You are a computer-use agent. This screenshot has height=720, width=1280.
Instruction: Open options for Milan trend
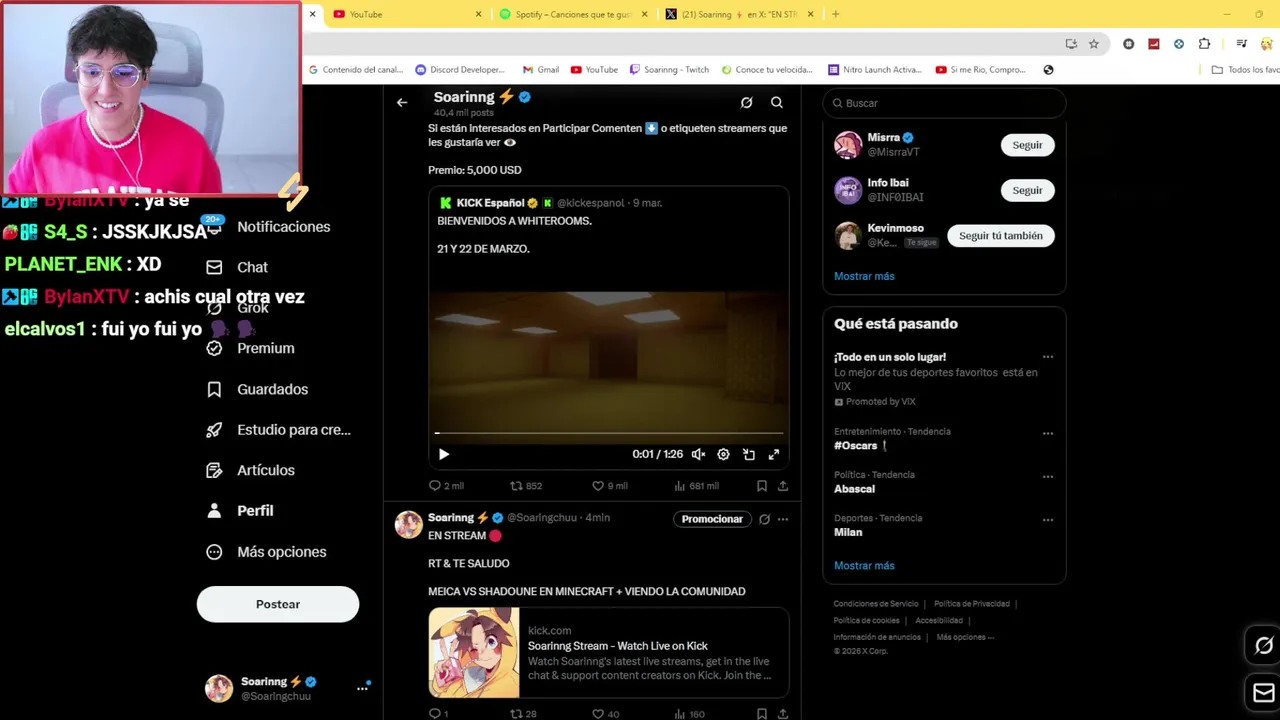click(1048, 520)
